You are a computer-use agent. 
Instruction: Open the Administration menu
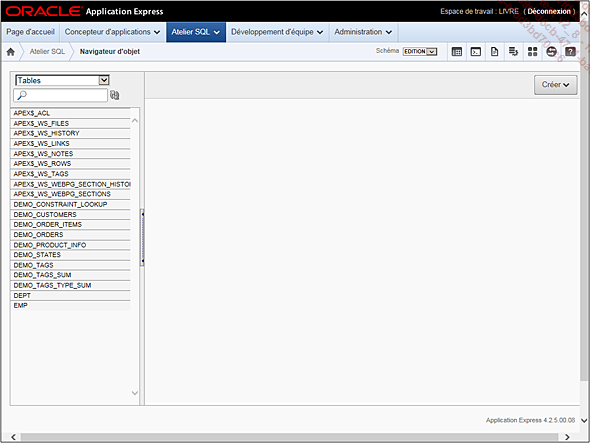(363, 32)
